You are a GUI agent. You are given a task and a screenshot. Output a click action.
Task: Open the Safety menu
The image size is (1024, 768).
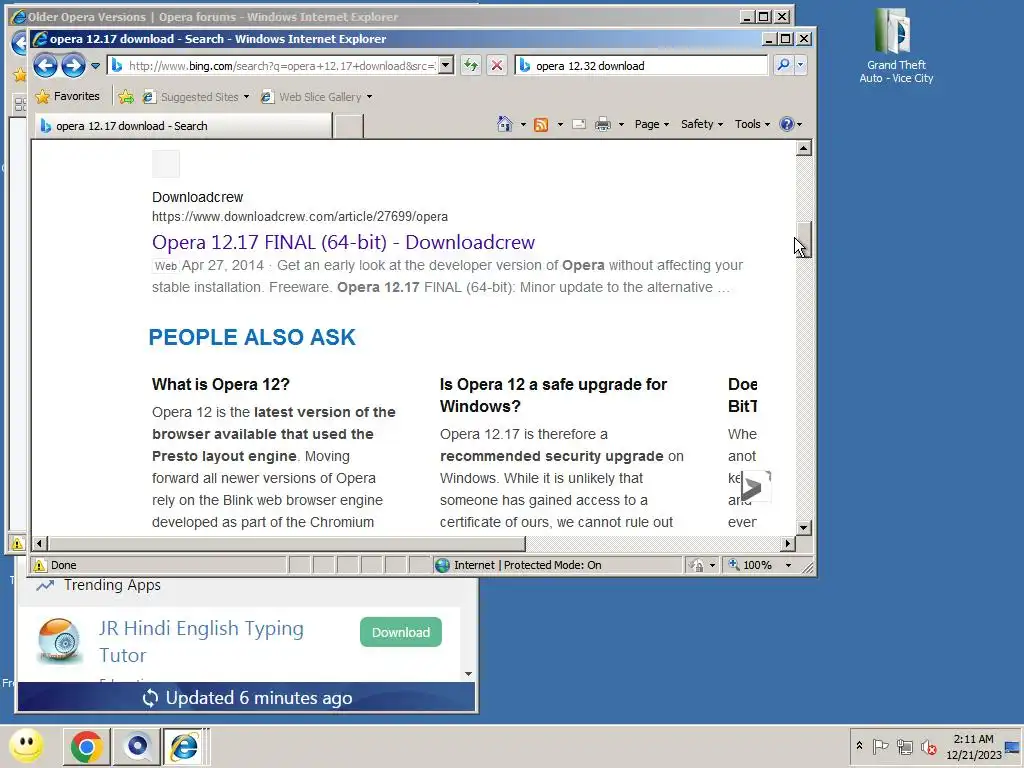coord(702,124)
